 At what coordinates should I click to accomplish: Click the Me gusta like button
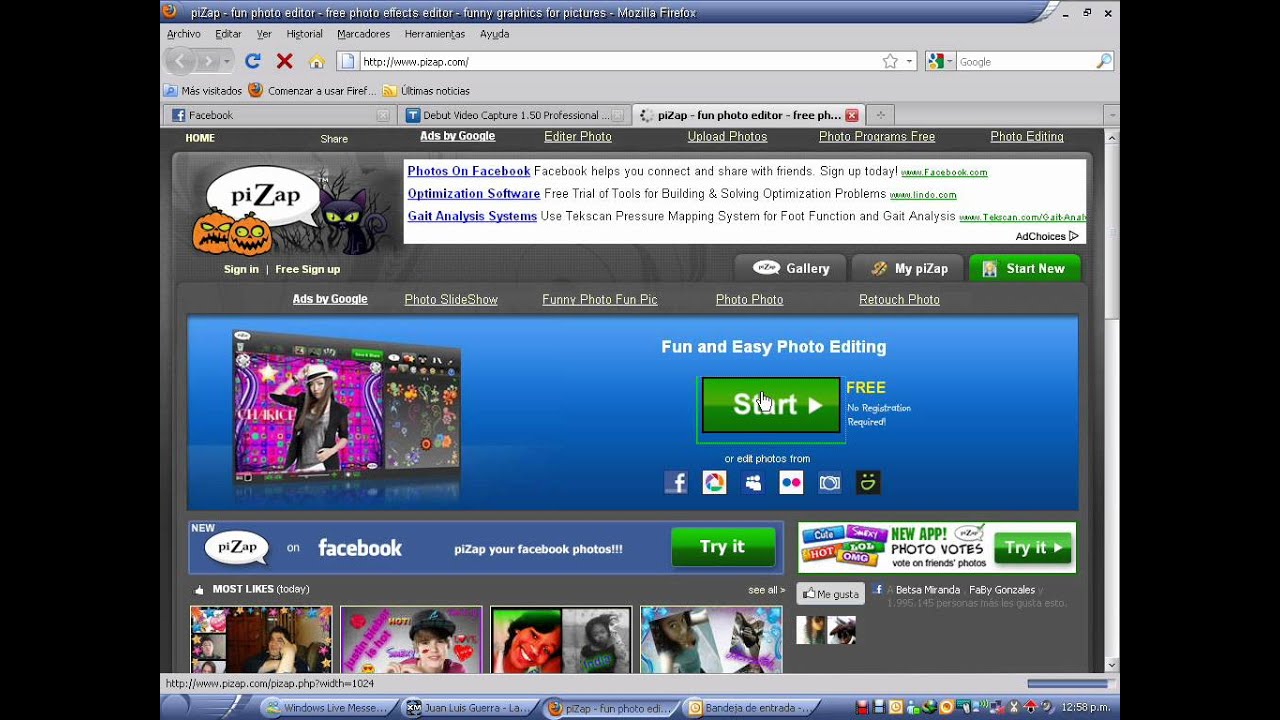831,593
